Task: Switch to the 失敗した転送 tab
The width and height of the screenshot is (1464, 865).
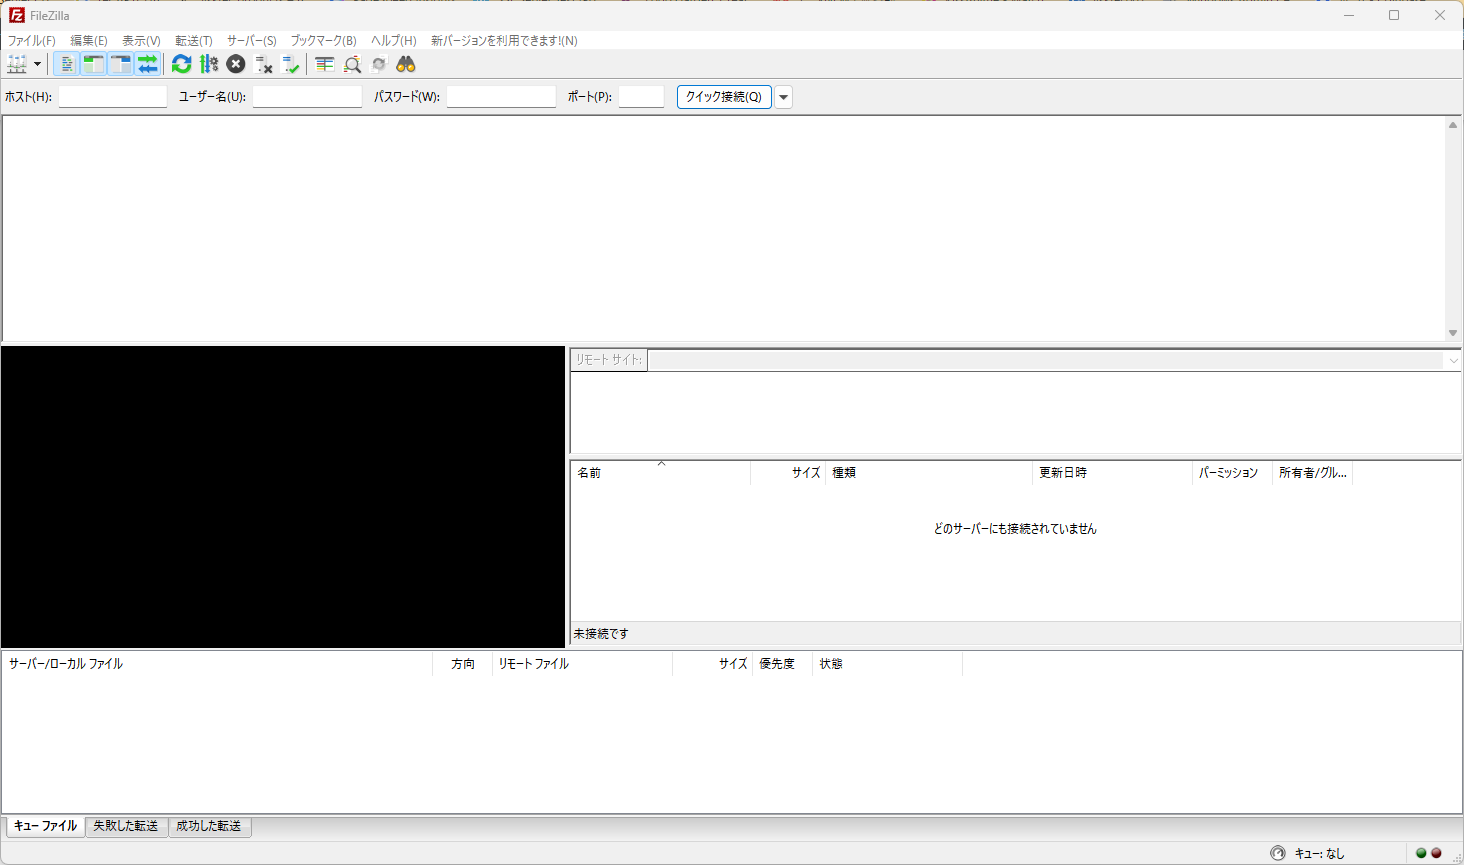Action: (126, 826)
